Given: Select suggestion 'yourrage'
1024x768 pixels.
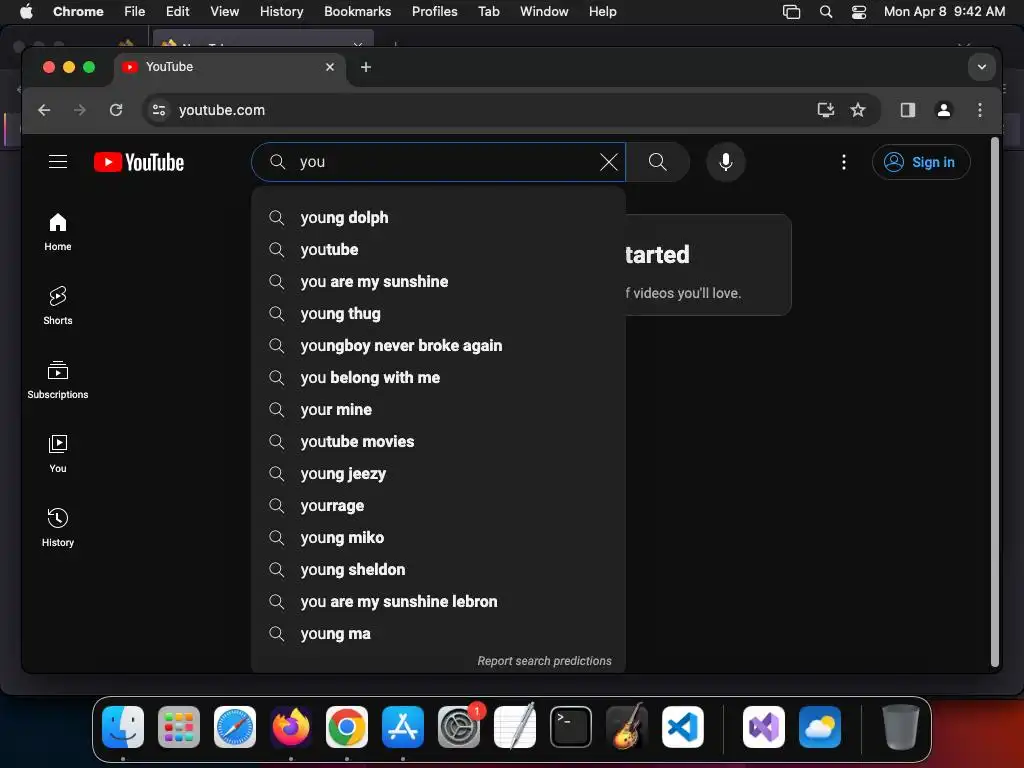Looking at the screenshot, I should tap(438, 505).
